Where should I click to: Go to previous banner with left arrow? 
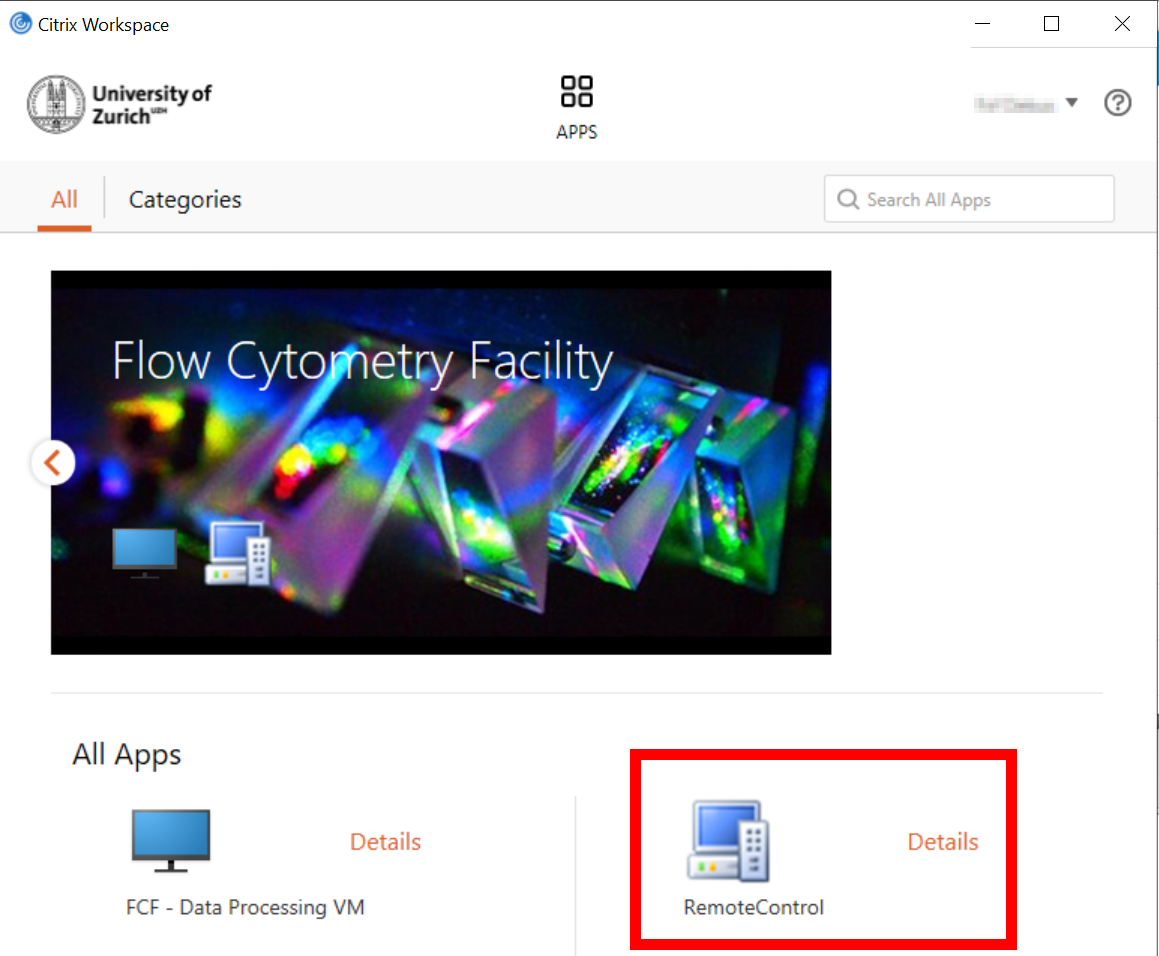pos(53,463)
